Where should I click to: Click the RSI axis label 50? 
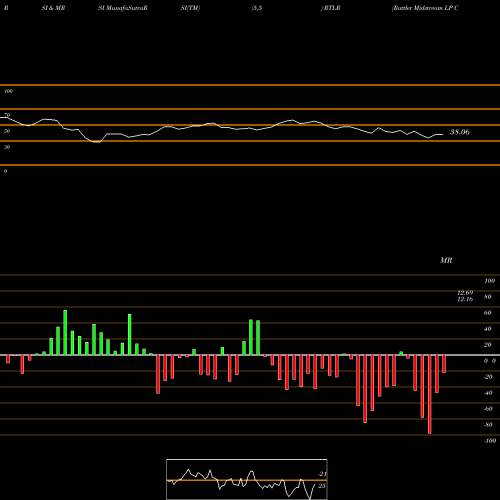[x=7, y=131]
